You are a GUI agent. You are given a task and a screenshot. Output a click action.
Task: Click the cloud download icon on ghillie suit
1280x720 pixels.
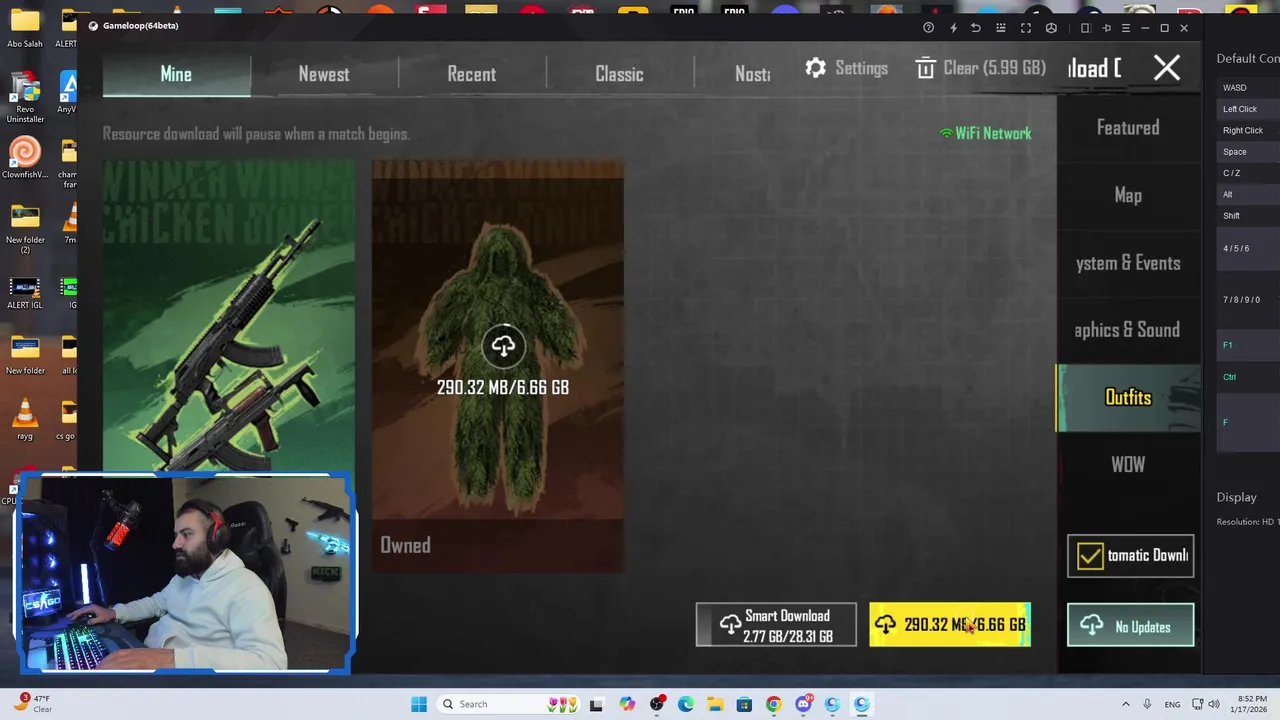click(x=503, y=346)
